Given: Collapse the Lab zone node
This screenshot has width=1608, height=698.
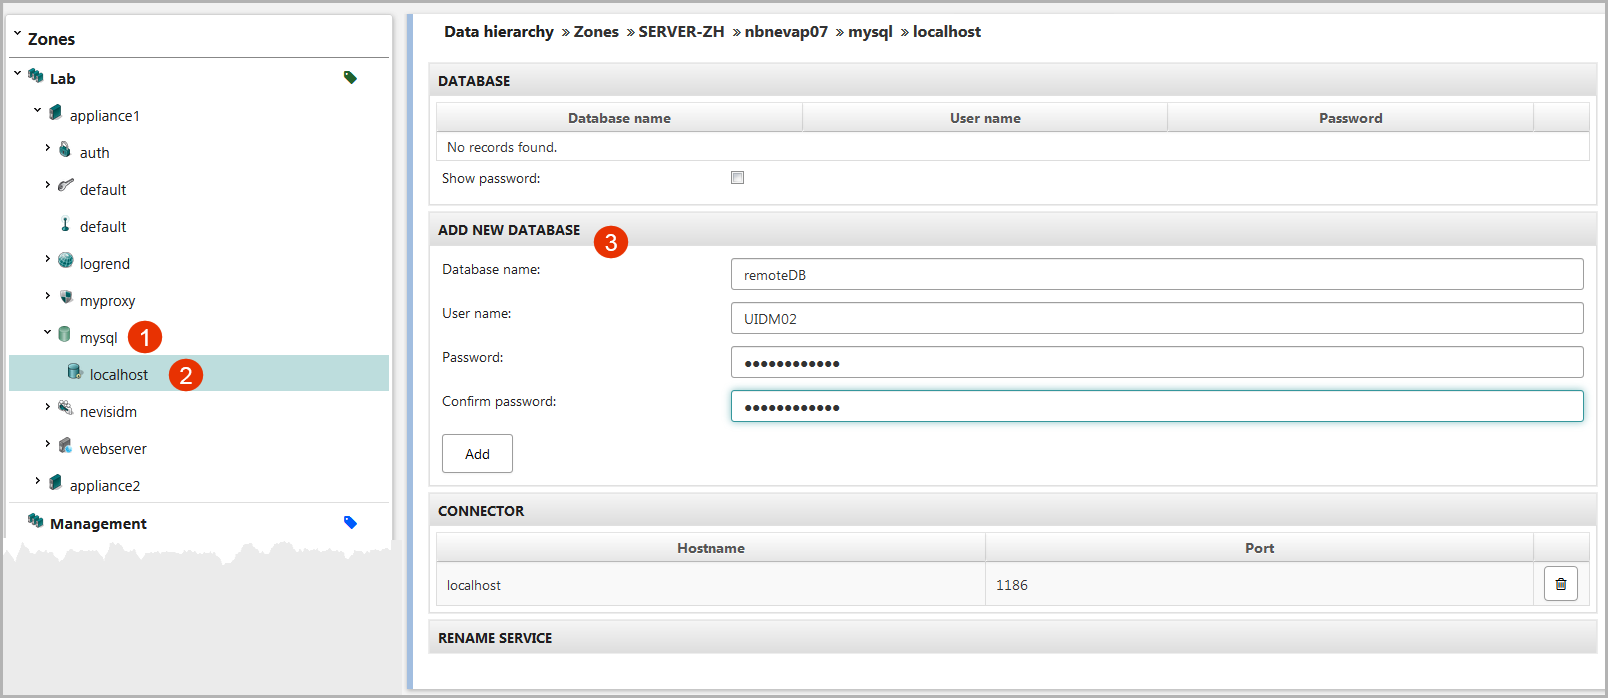Looking at the screenshot, I should [17, 73].
